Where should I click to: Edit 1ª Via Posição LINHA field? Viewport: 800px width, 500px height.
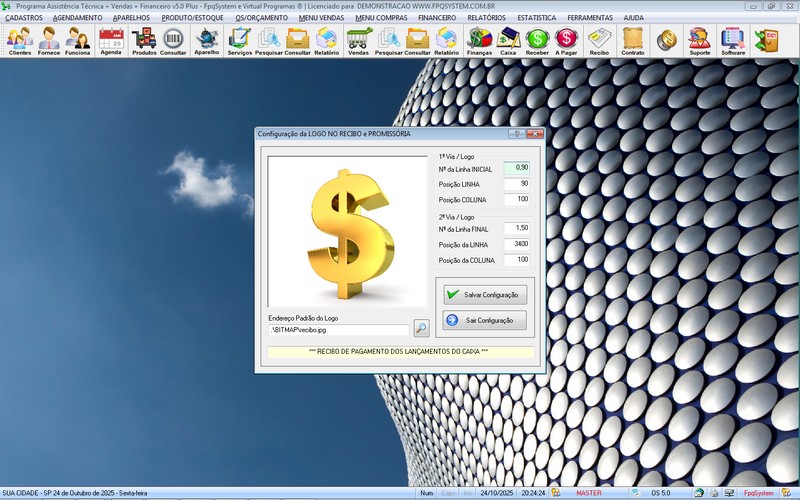point(517,184)
